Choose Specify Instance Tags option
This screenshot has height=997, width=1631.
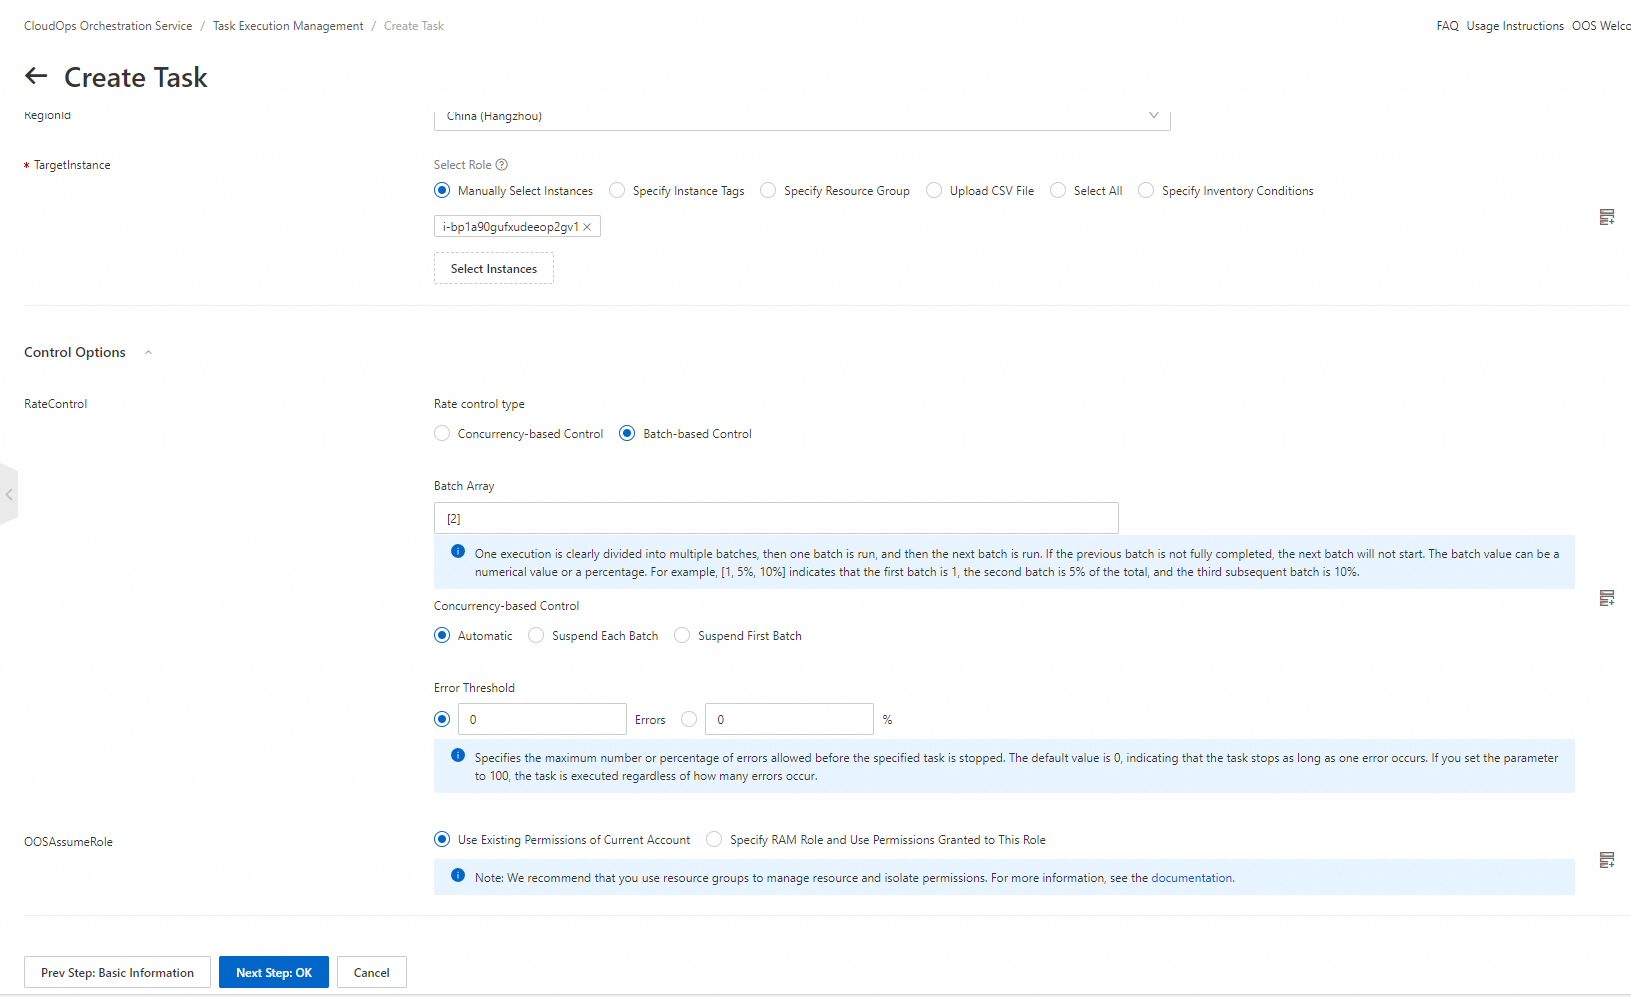pos(617,190)
